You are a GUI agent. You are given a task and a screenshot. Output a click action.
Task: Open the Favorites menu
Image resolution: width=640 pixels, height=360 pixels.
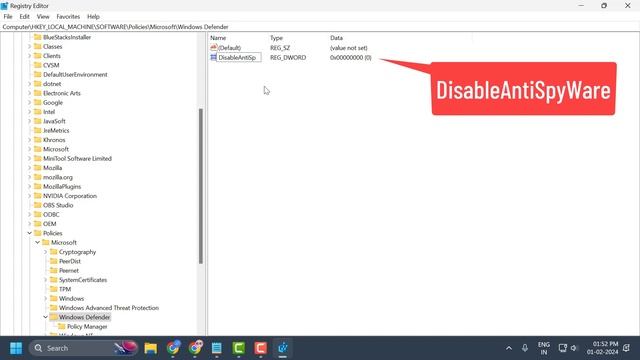68,17
